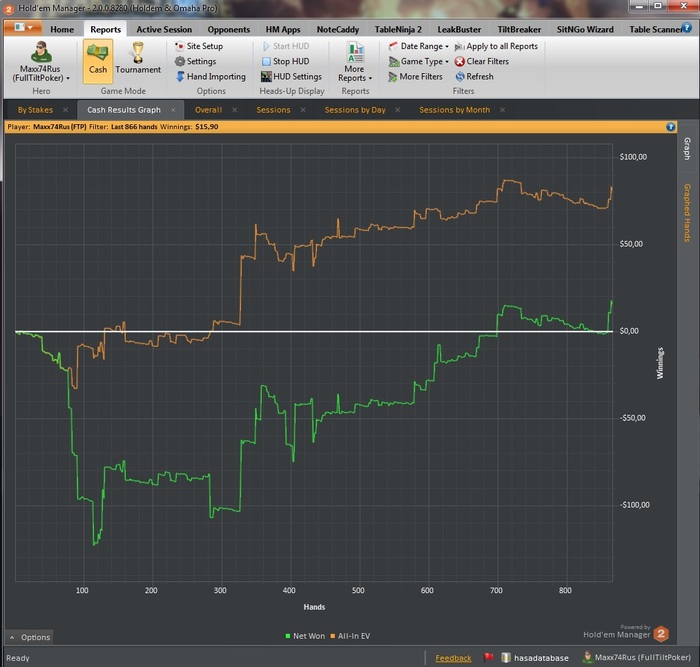Switch to the Sessions report tab
Viewport: 700px width, 667px height.
tap(273, 110)
